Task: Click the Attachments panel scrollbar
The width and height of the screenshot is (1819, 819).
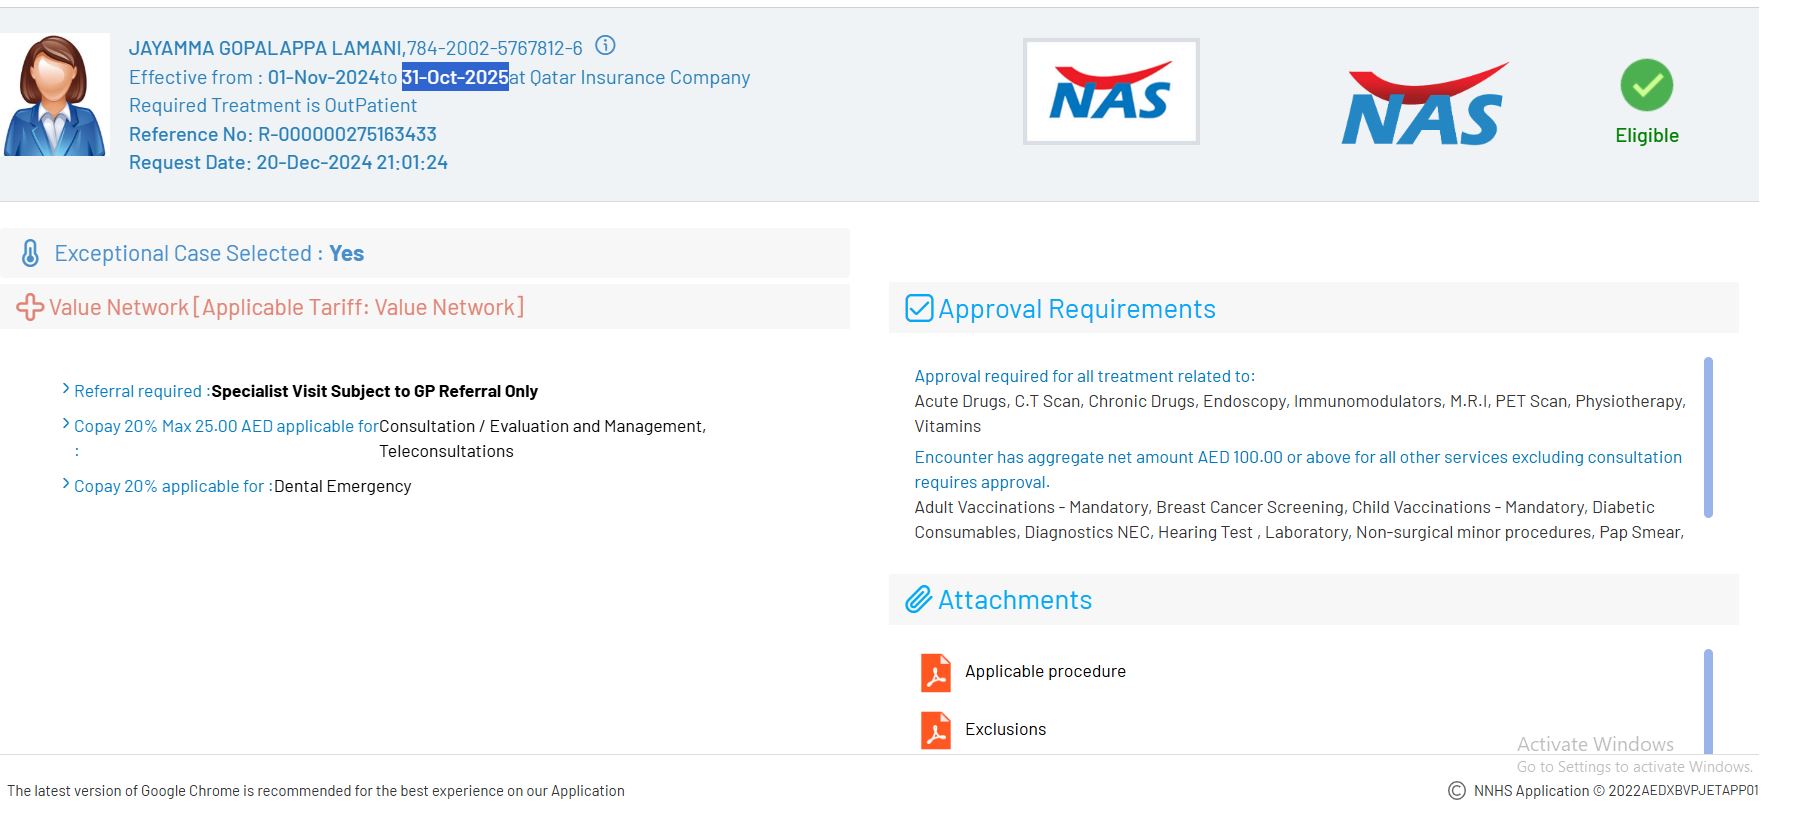Action: point(1708,700)
